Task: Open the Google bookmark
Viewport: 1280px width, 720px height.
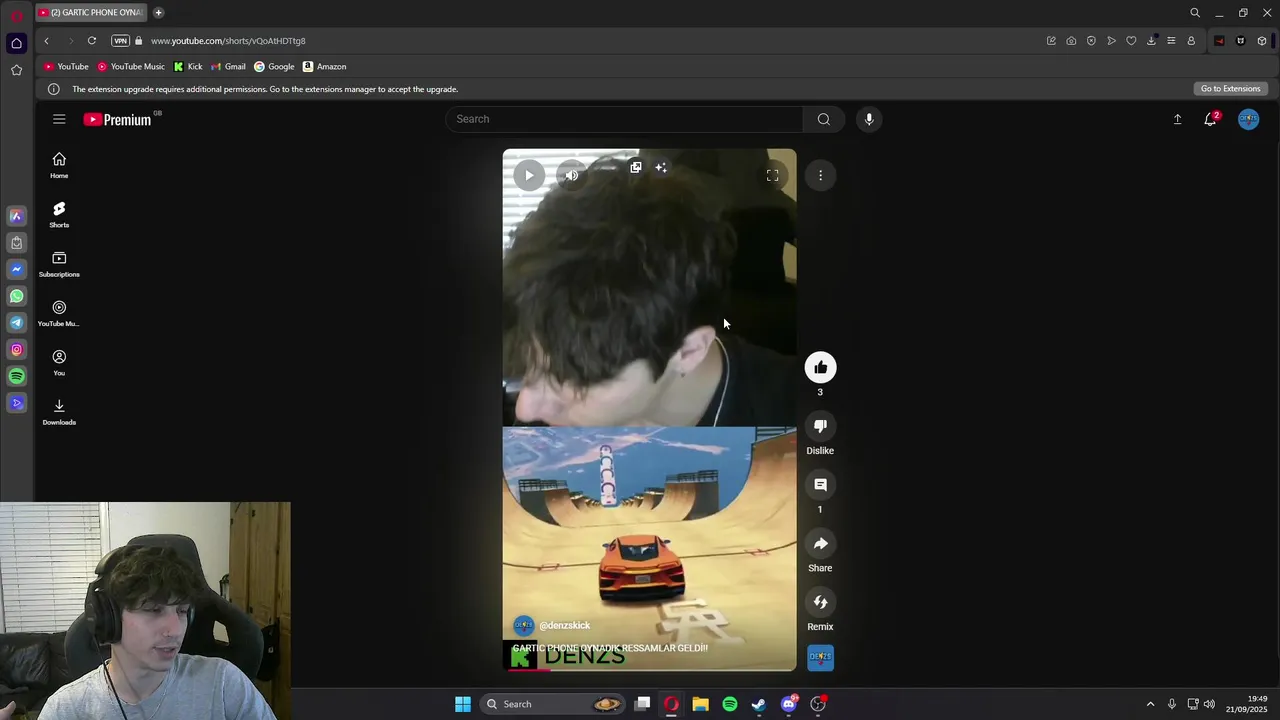Action: (274, 66)
